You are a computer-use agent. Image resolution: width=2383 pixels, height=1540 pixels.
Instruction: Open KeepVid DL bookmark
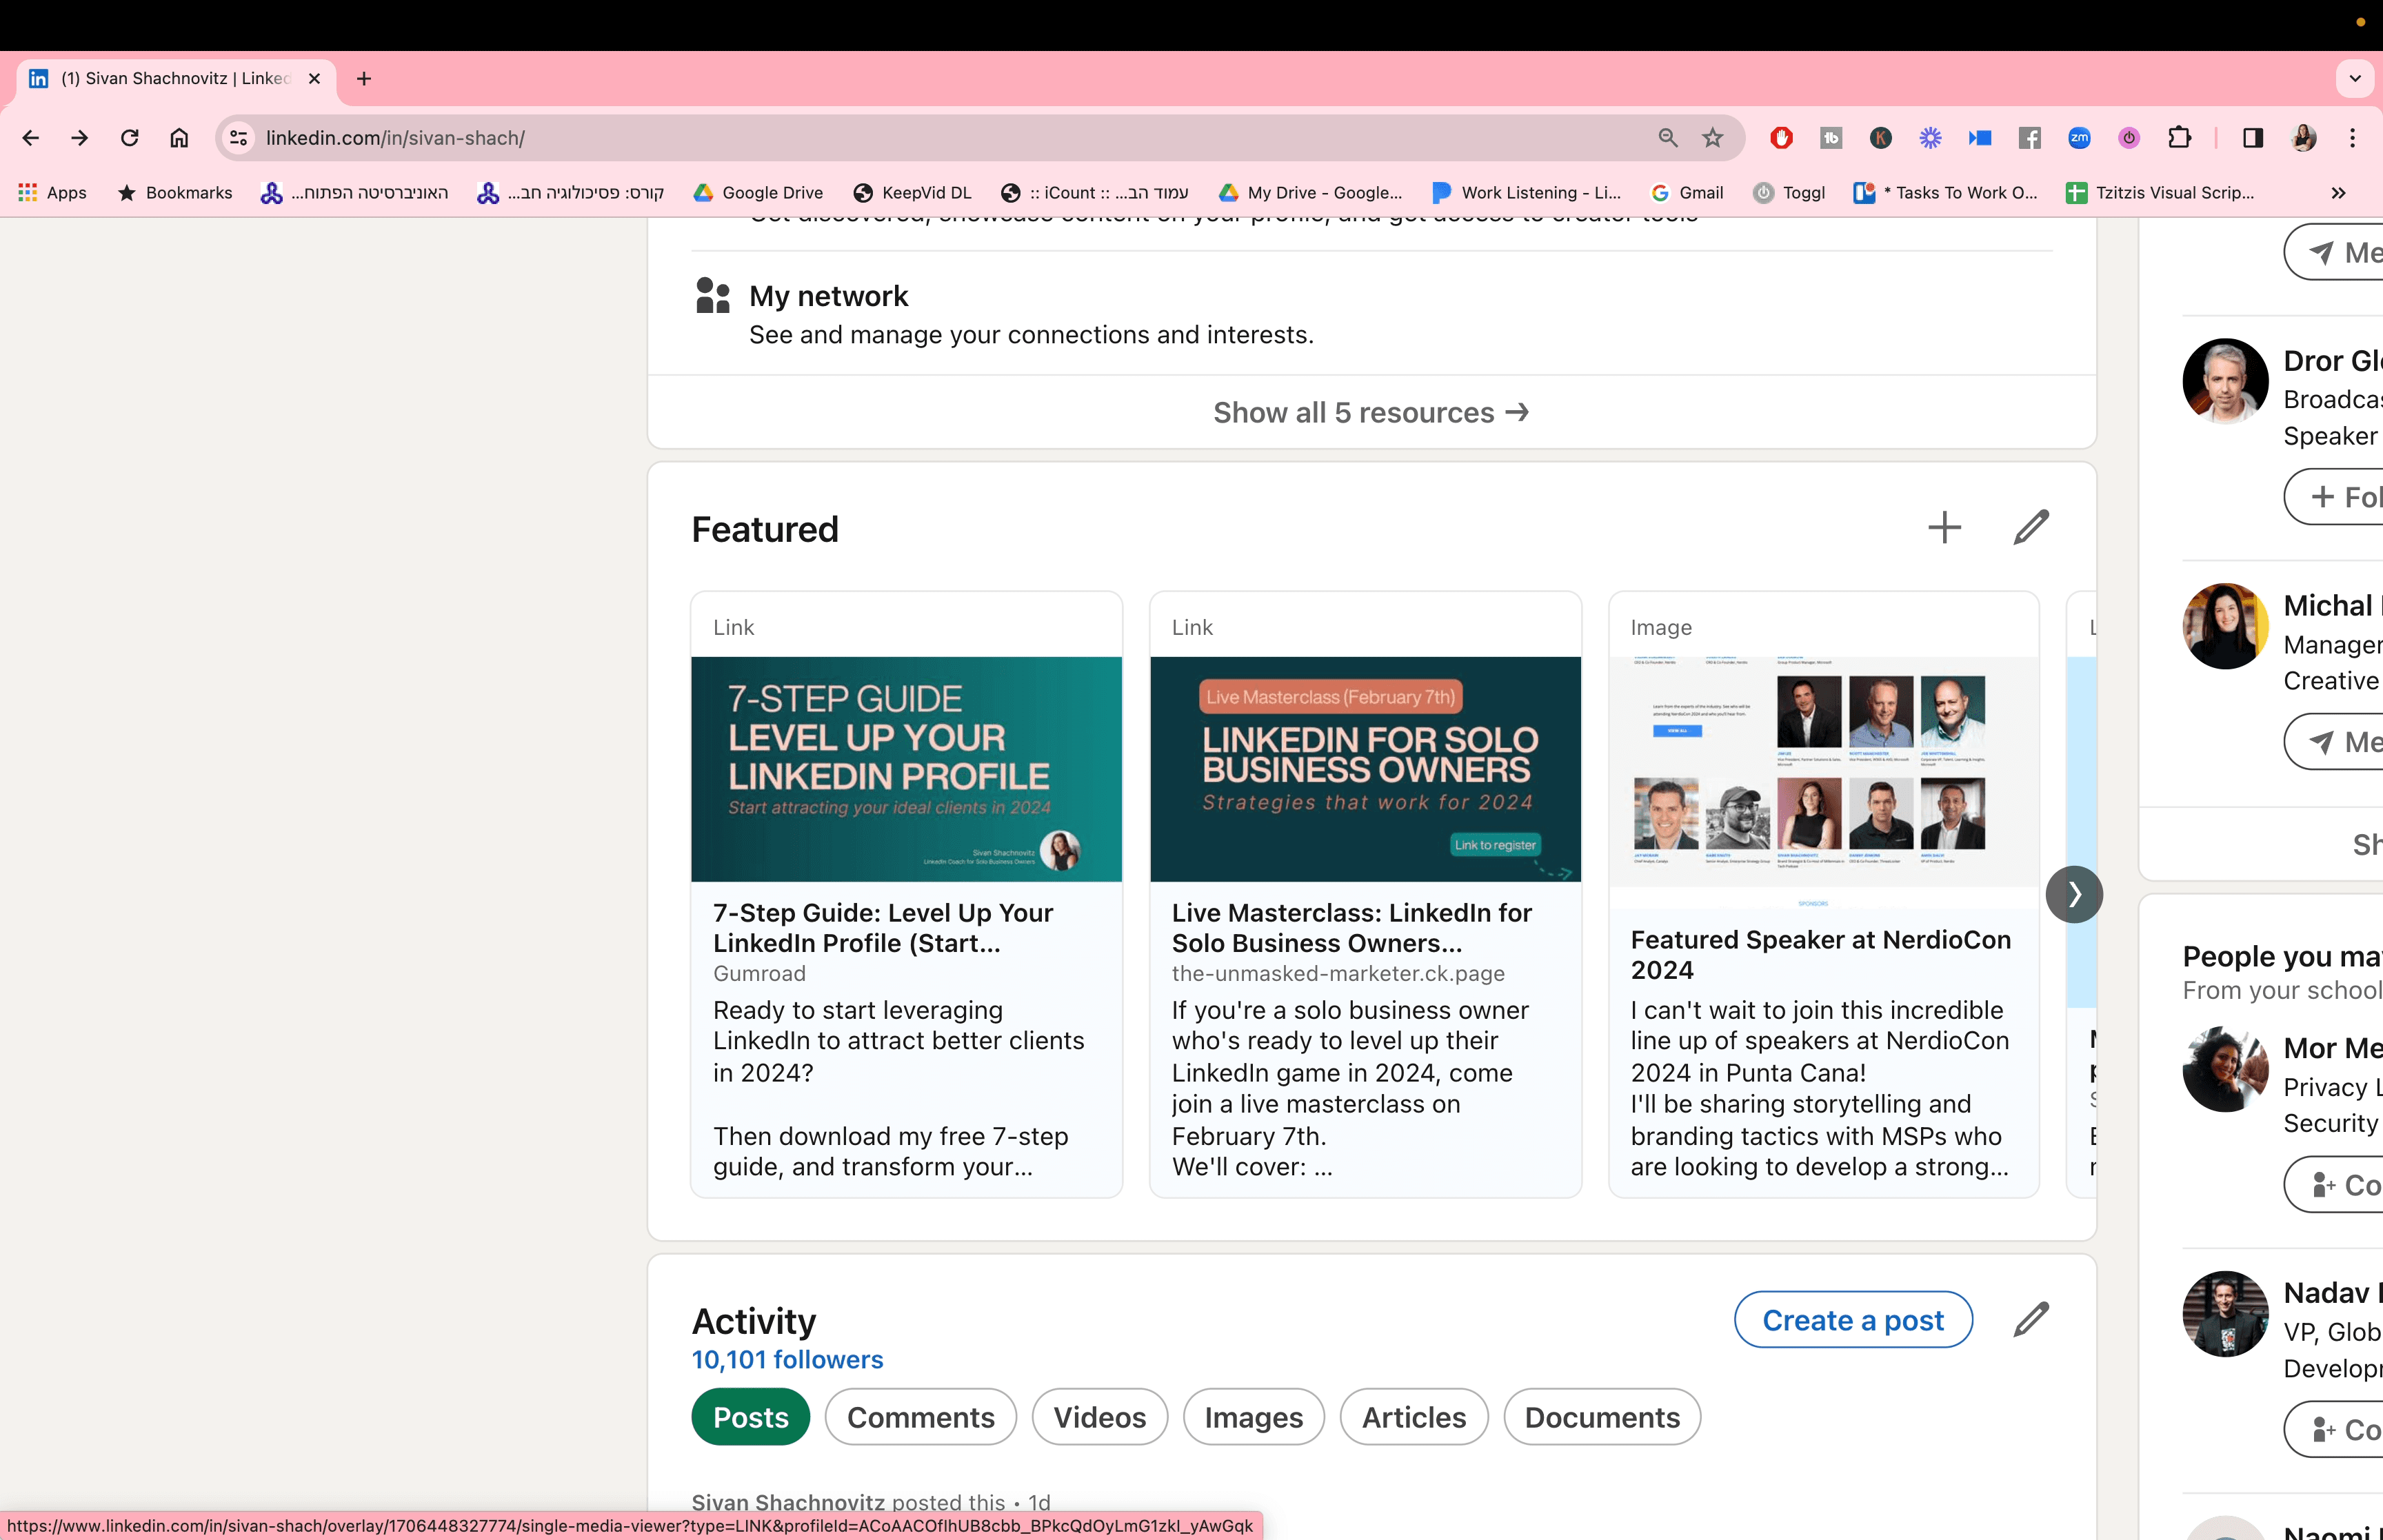913,193
